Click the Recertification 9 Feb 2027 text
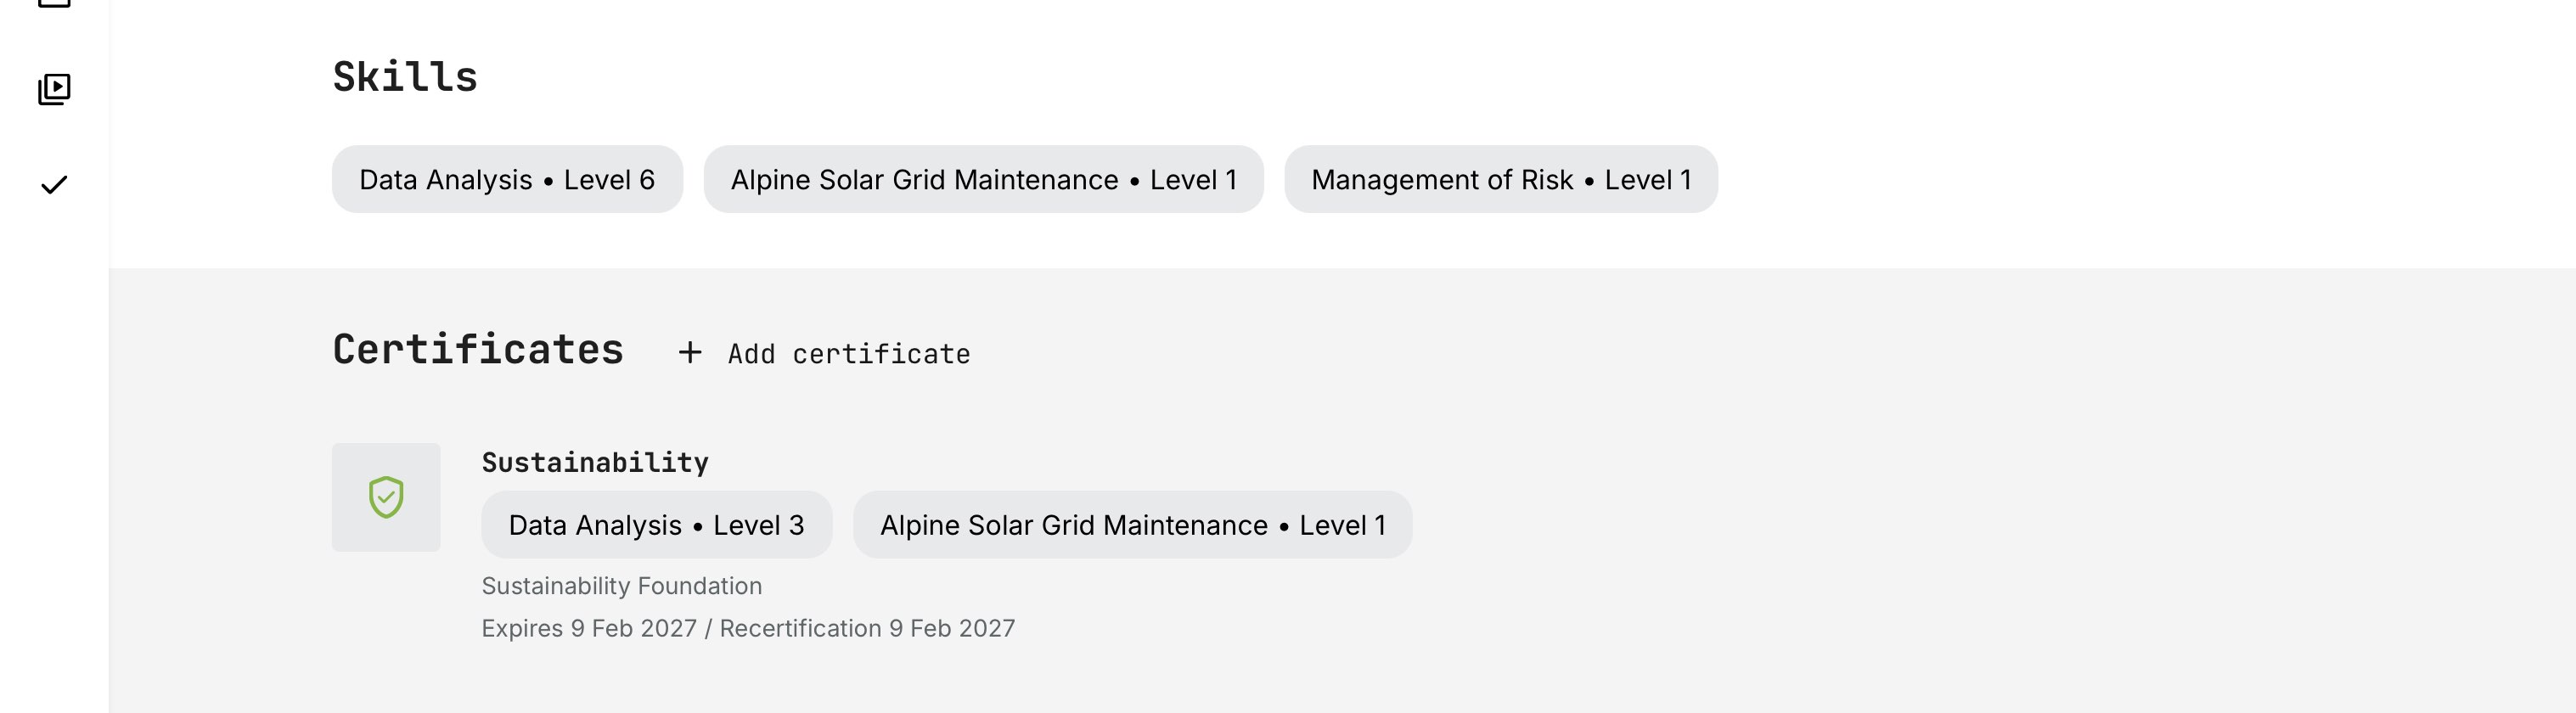The width and height of the screenshot is (2576, 713). [868, 628]
